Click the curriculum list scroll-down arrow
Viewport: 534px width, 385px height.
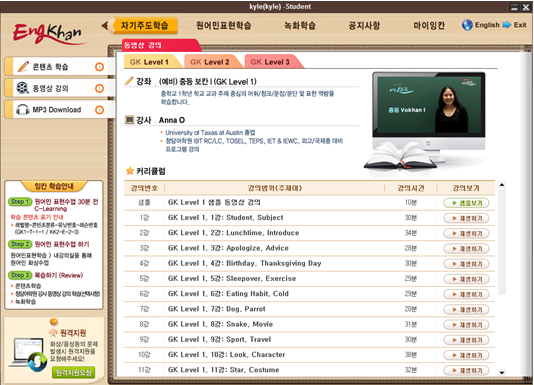point(502,372)
